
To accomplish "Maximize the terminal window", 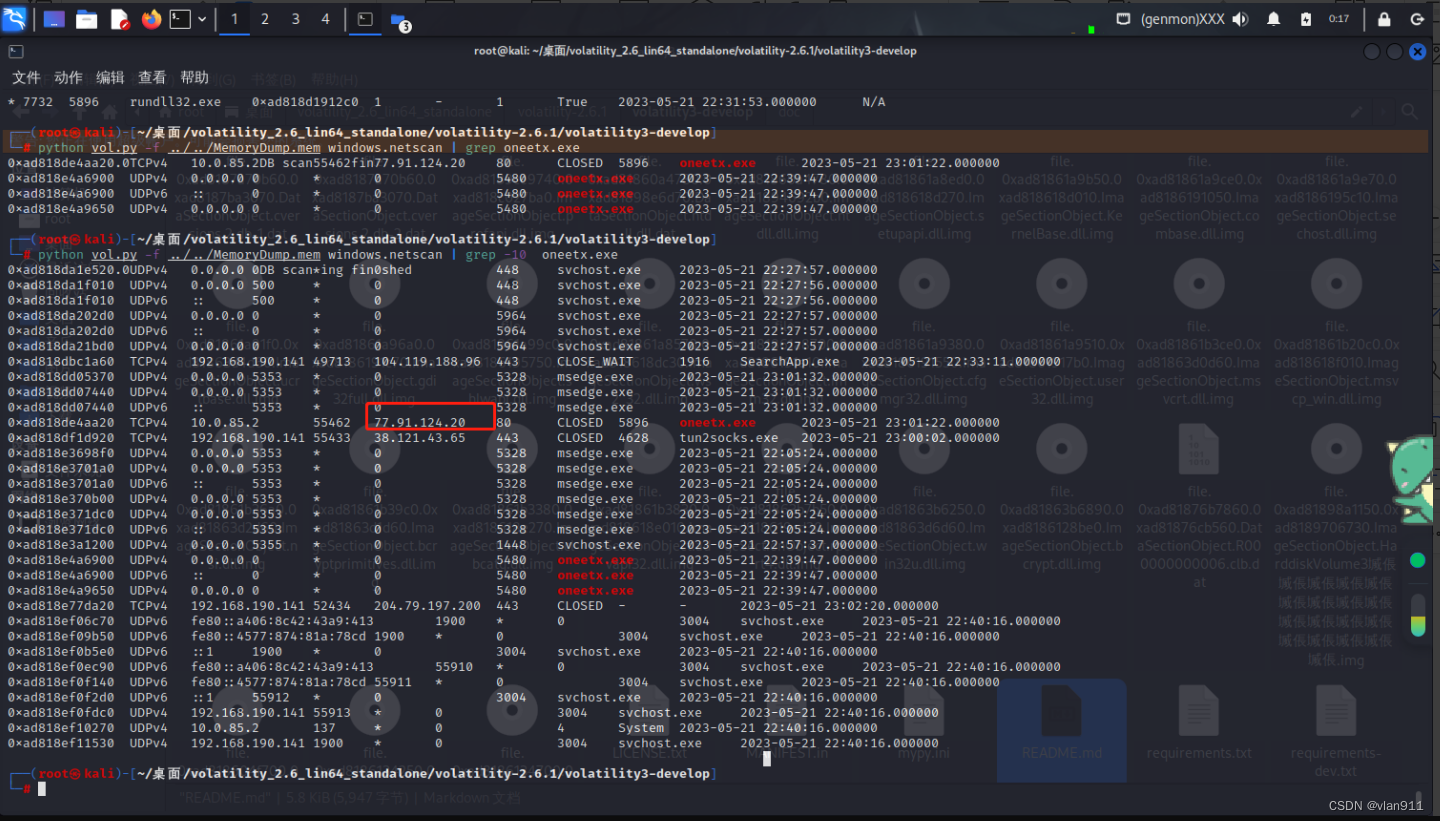I will 1395,51.
